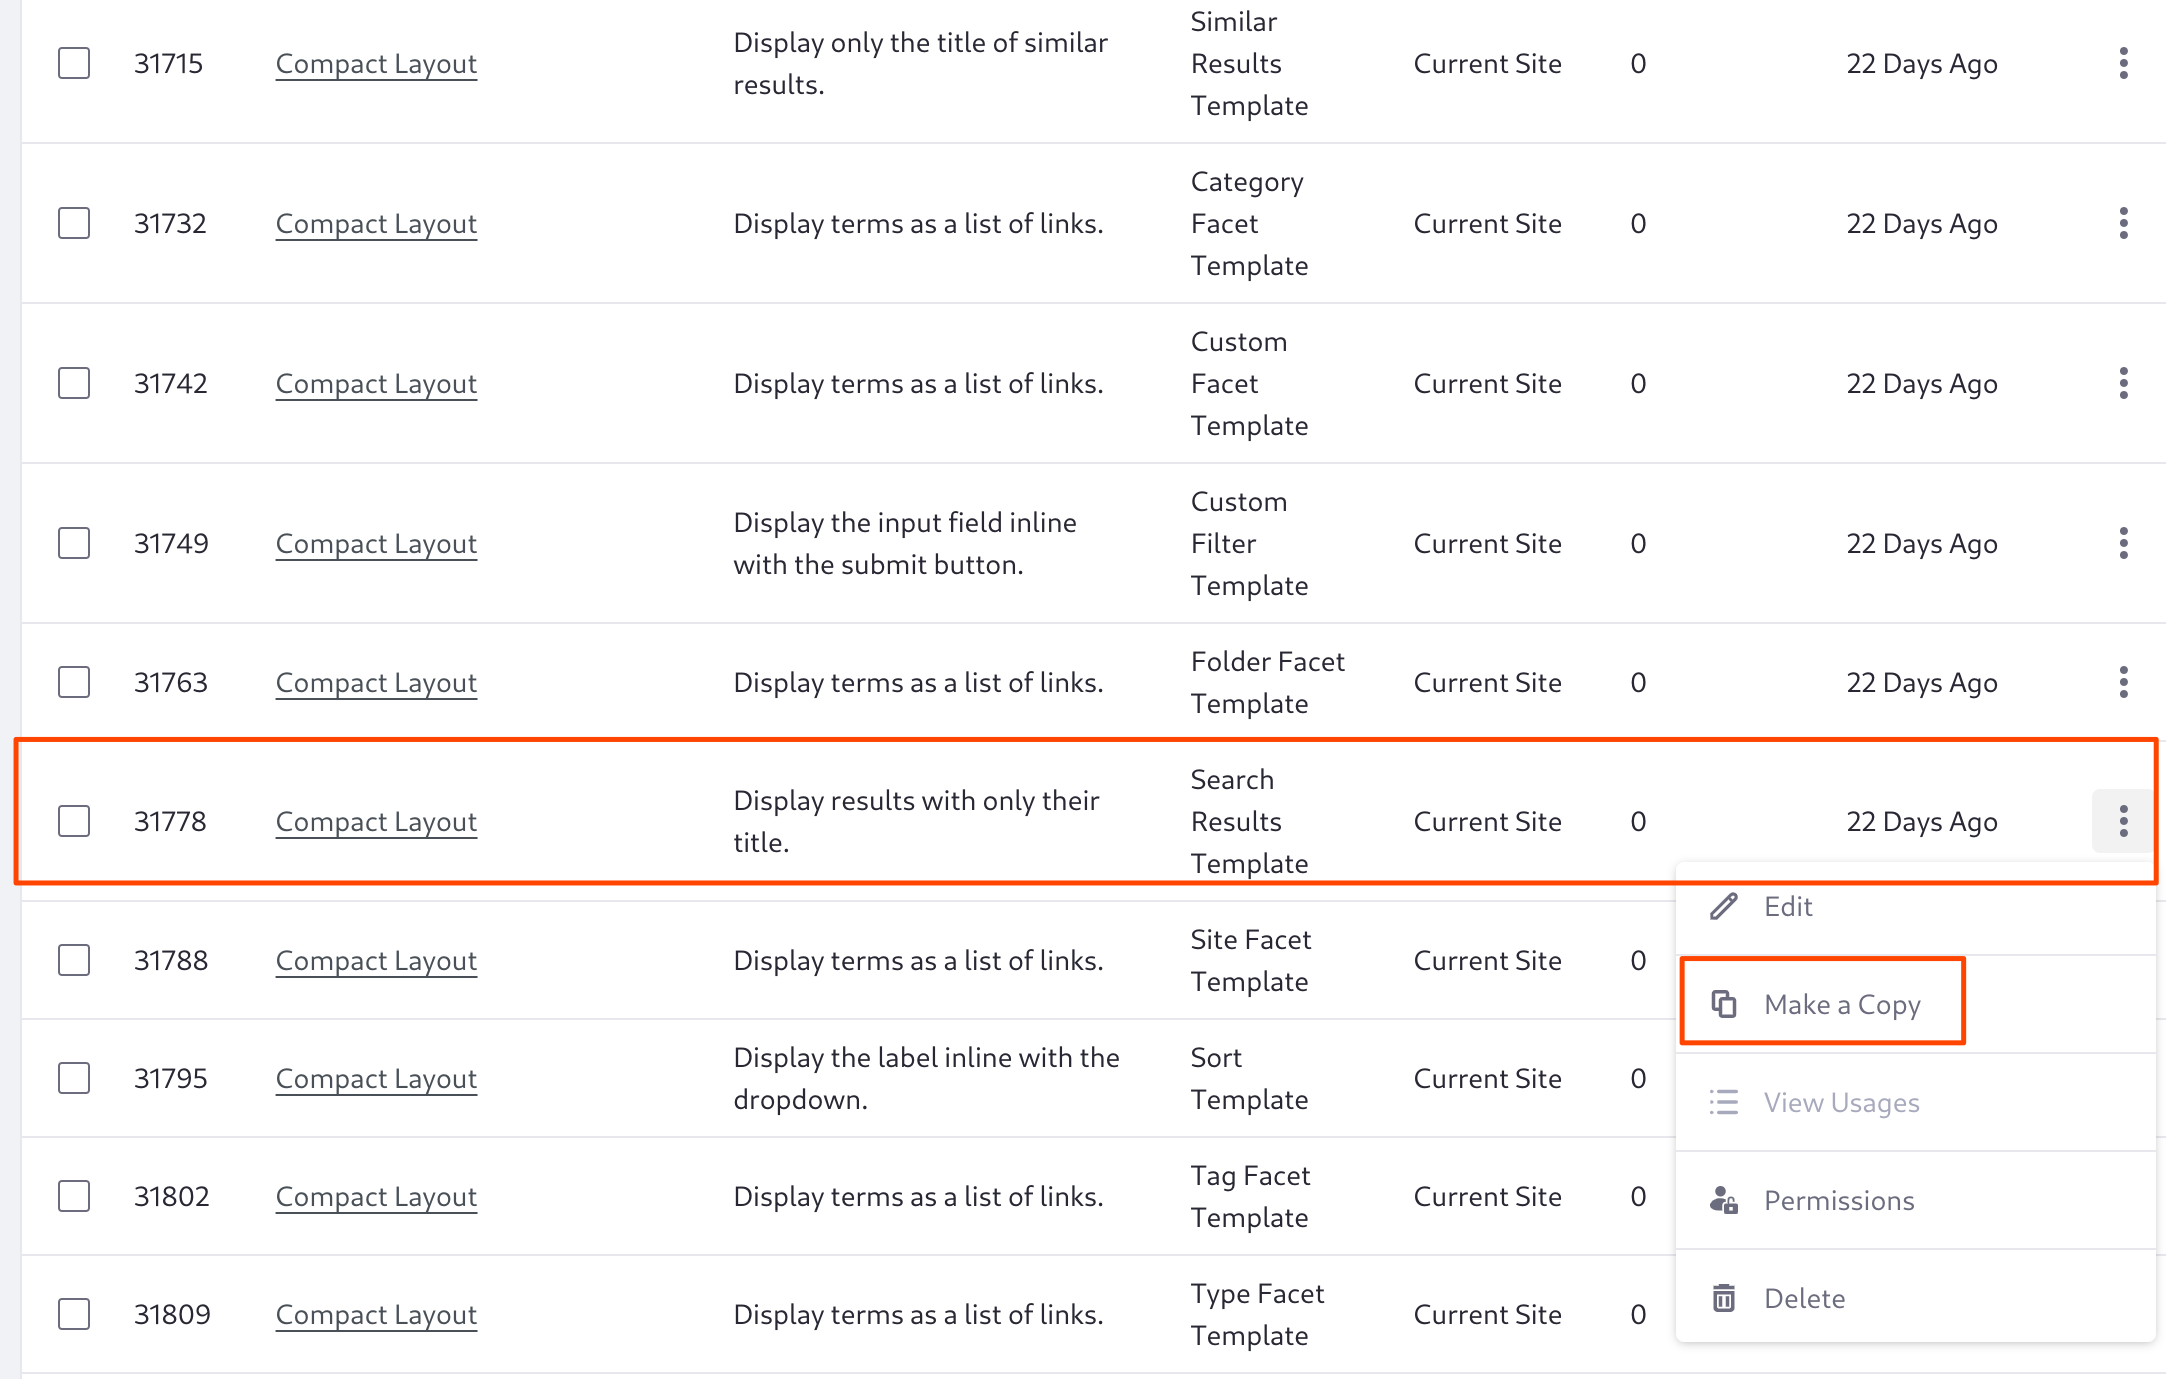Screen dimensions: 2166x1379
Task: Choose Edit from the context menu
Action: click(1915, 906)
